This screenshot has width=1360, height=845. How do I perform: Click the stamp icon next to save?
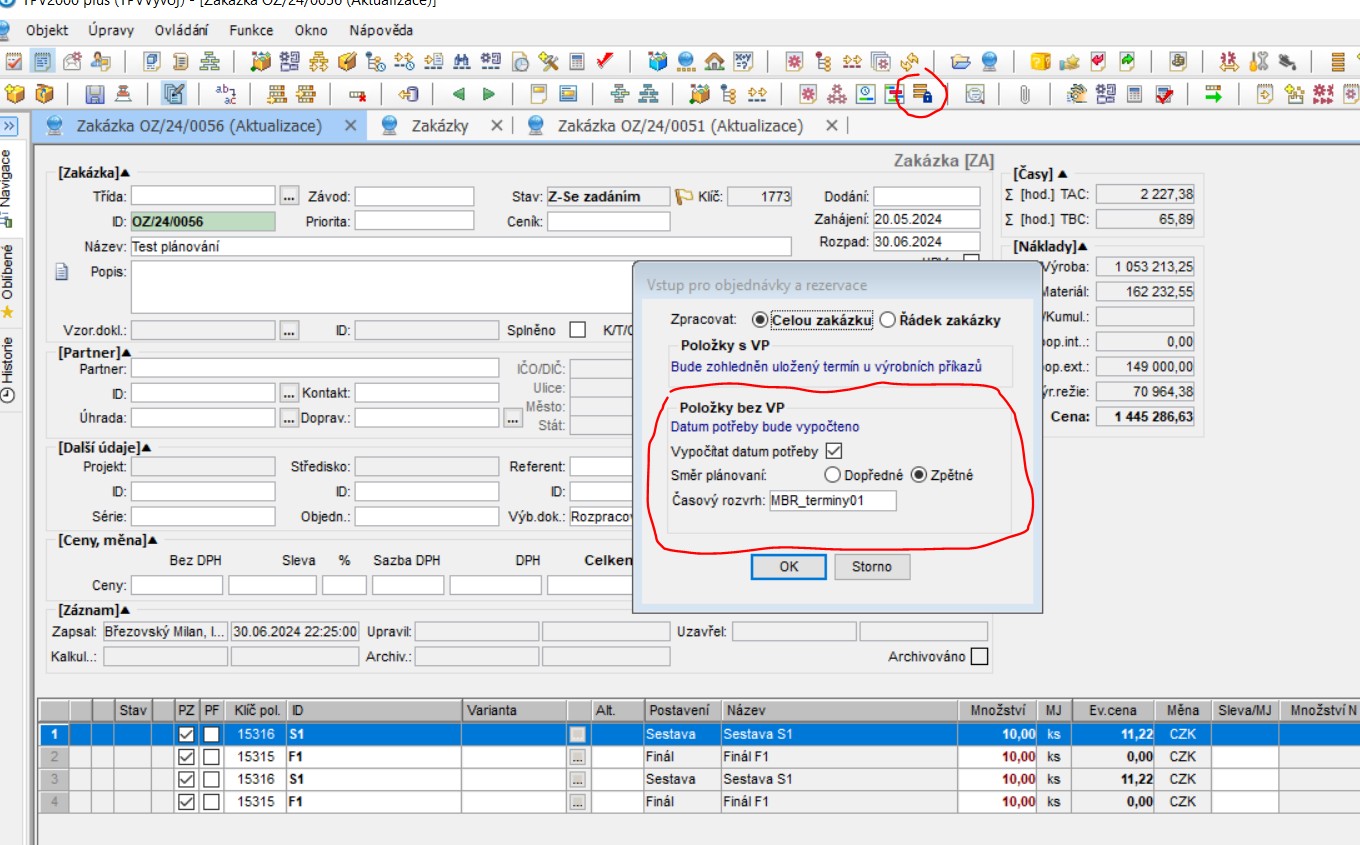123,94
